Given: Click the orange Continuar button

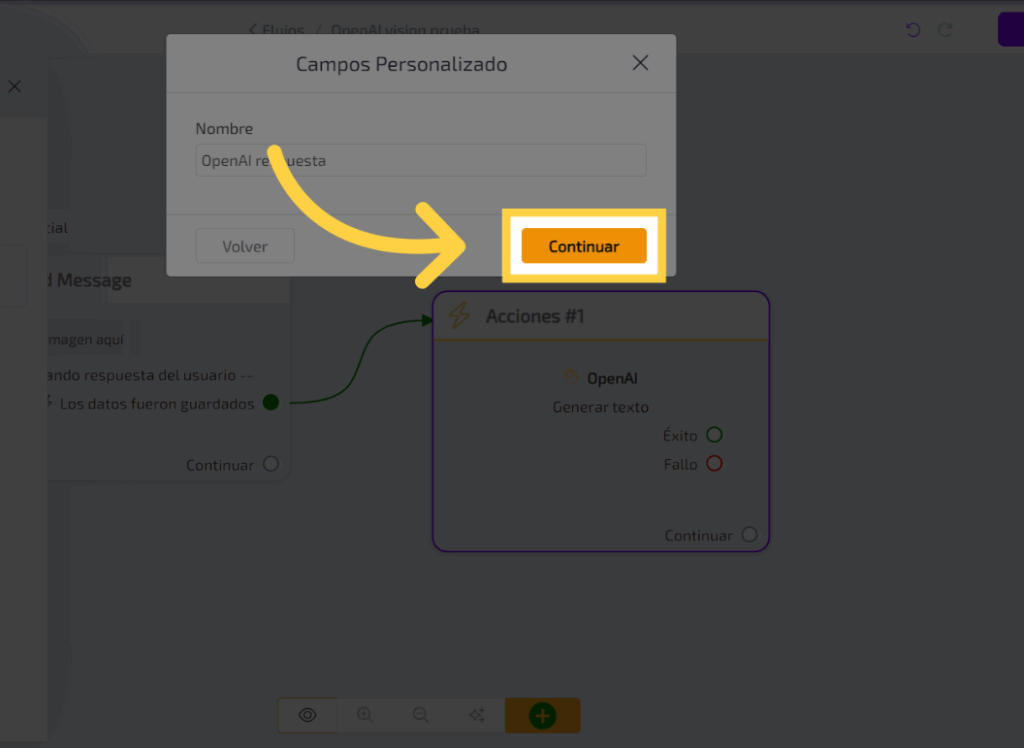Looking at the screenshot, I should click(584, 246).
